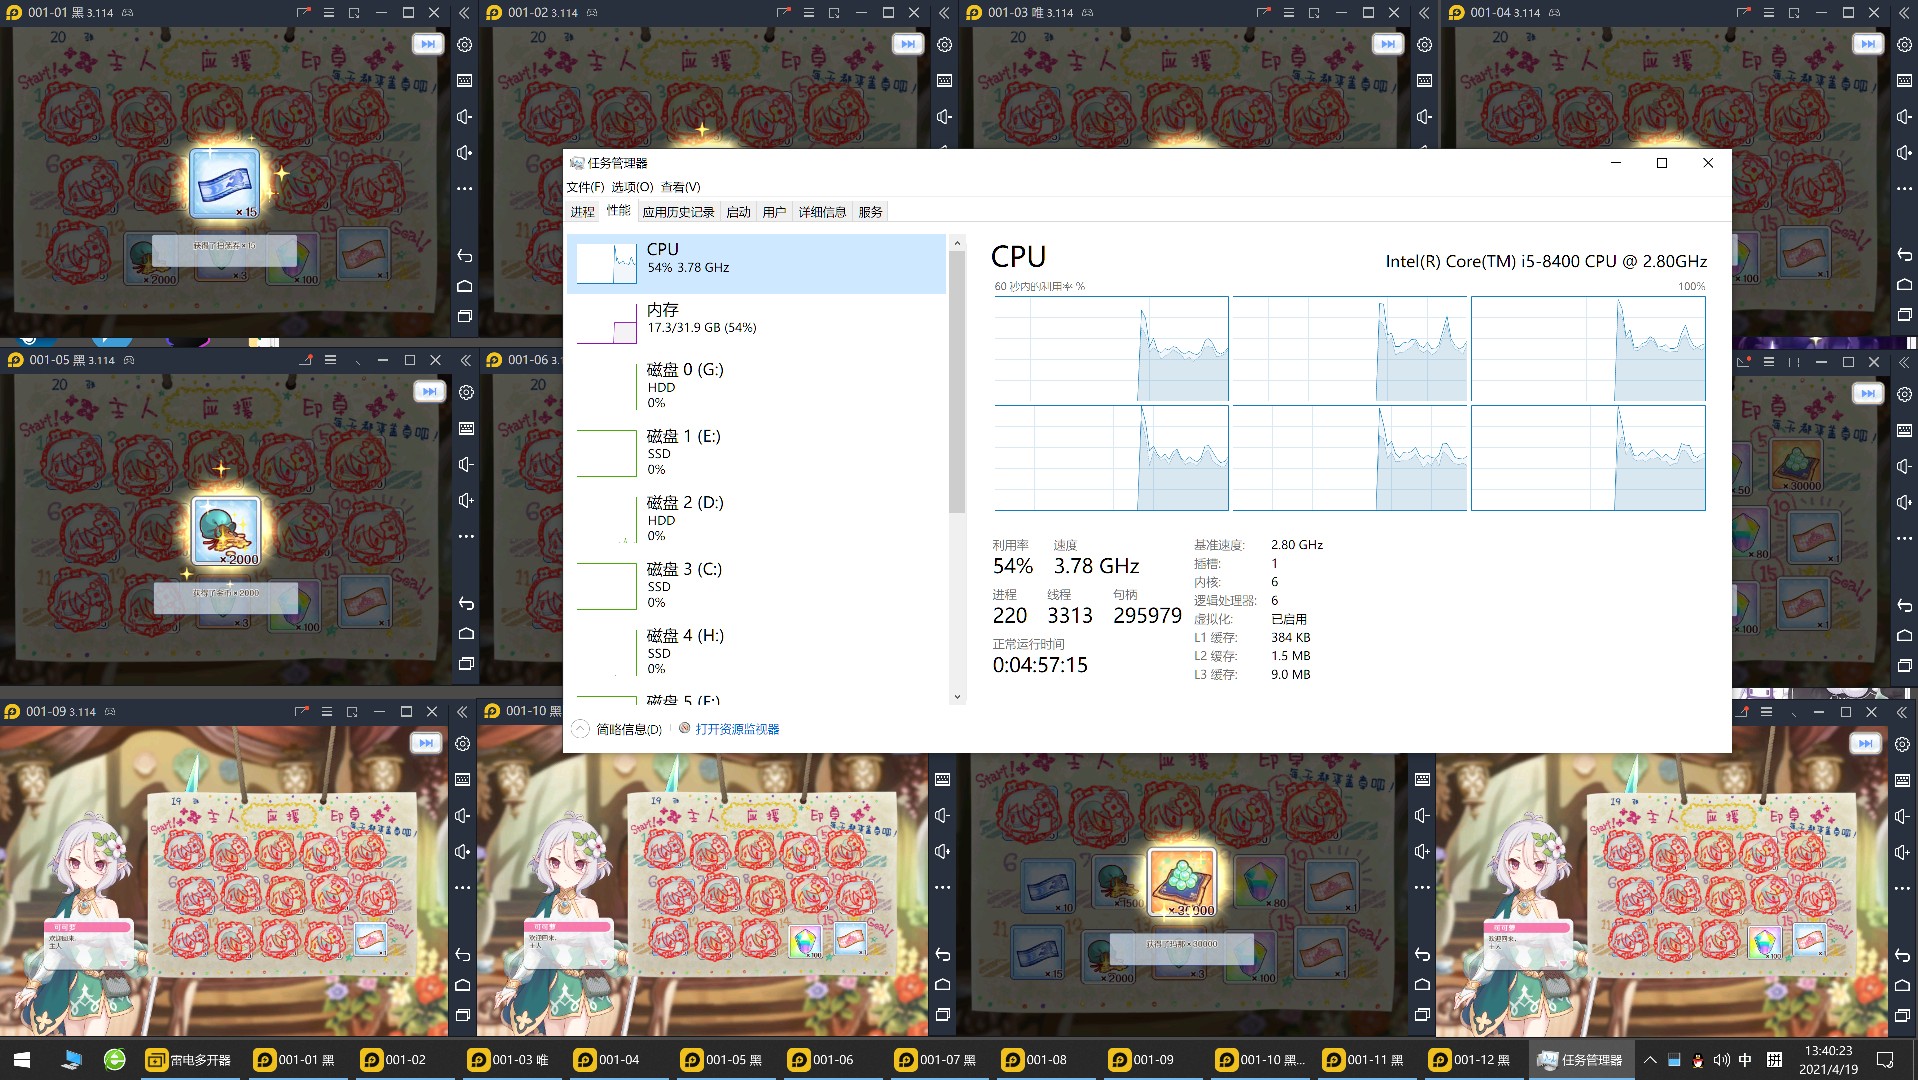Enter fullscreen from 001-01 title bar
Viewport: 1918px width, 1080px height.
354,13
